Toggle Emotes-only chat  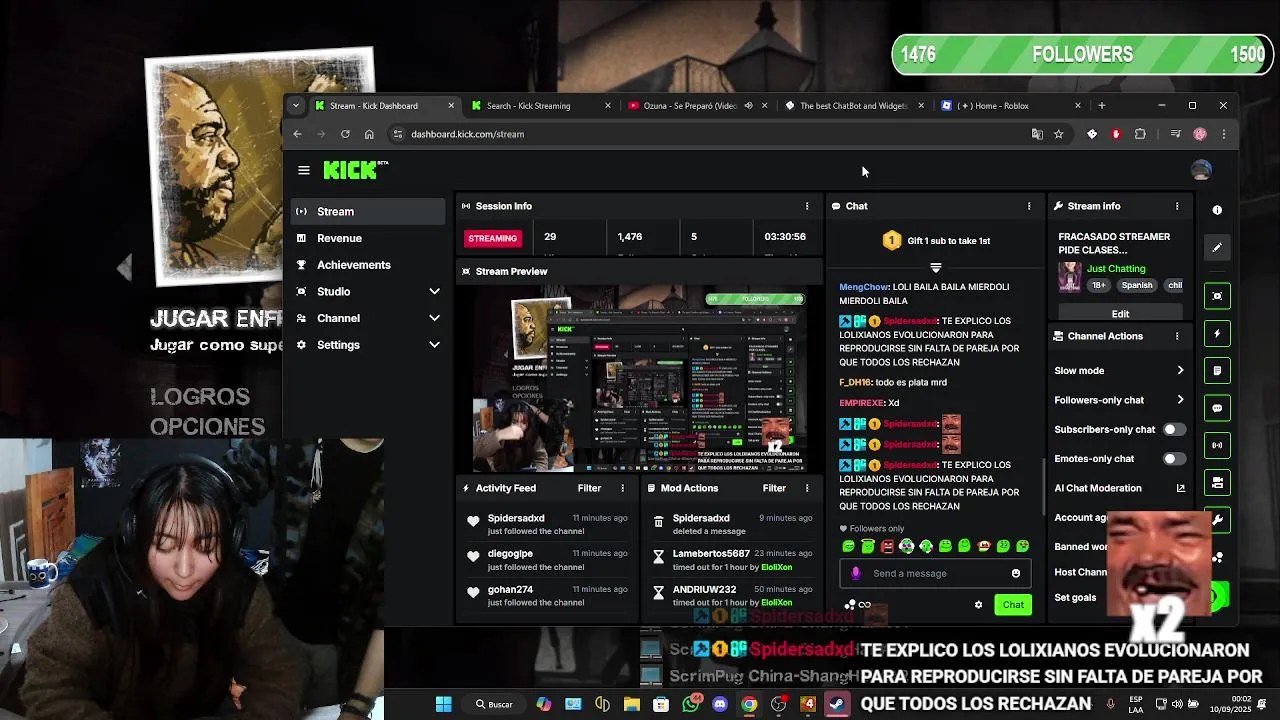(x=1174, y=459)
